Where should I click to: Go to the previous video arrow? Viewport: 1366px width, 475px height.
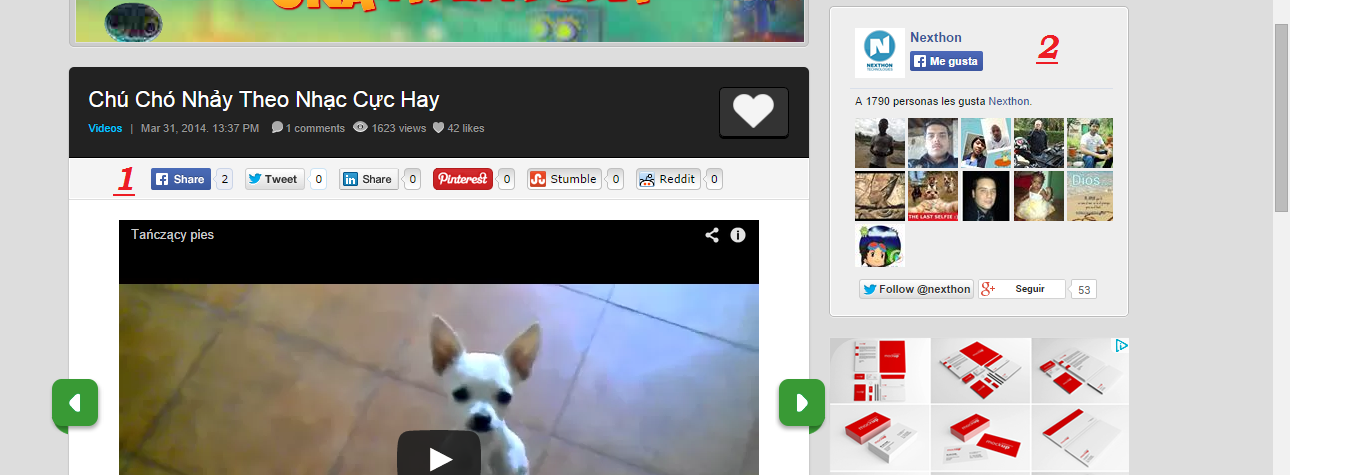click(75, 403)
